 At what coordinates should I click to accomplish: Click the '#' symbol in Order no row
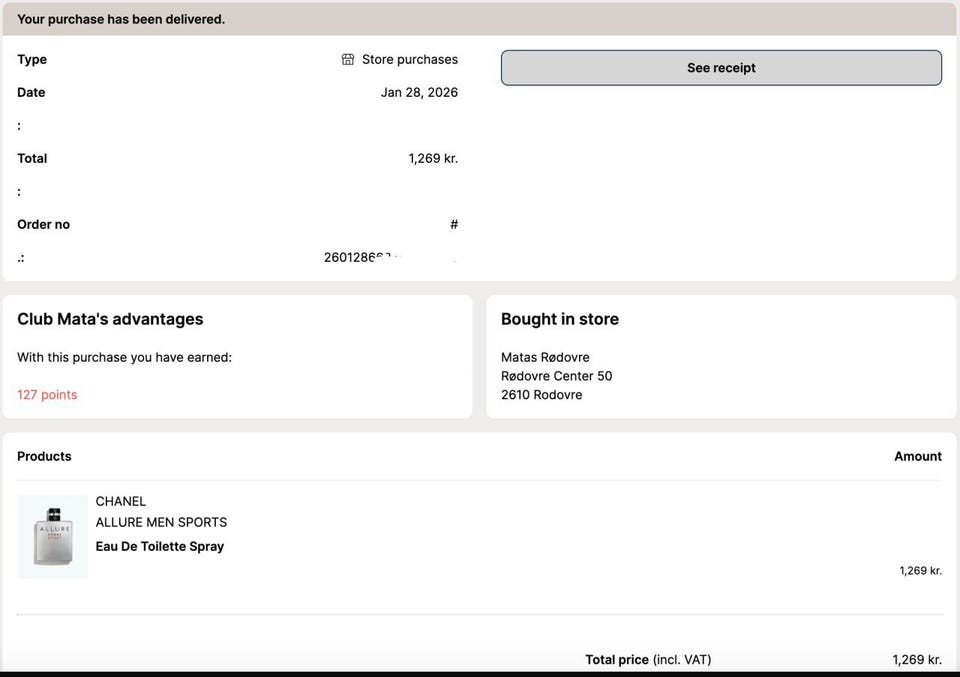(x=454, y=225)
